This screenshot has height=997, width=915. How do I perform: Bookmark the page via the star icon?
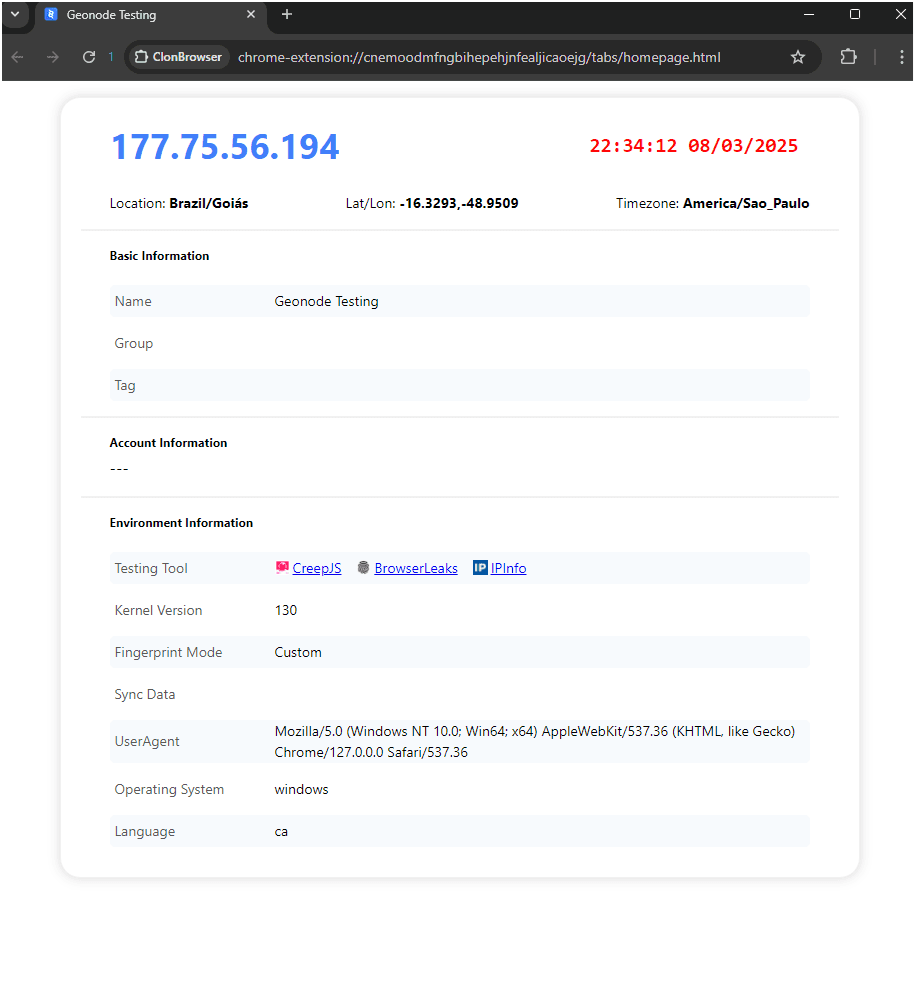[798, 57]
